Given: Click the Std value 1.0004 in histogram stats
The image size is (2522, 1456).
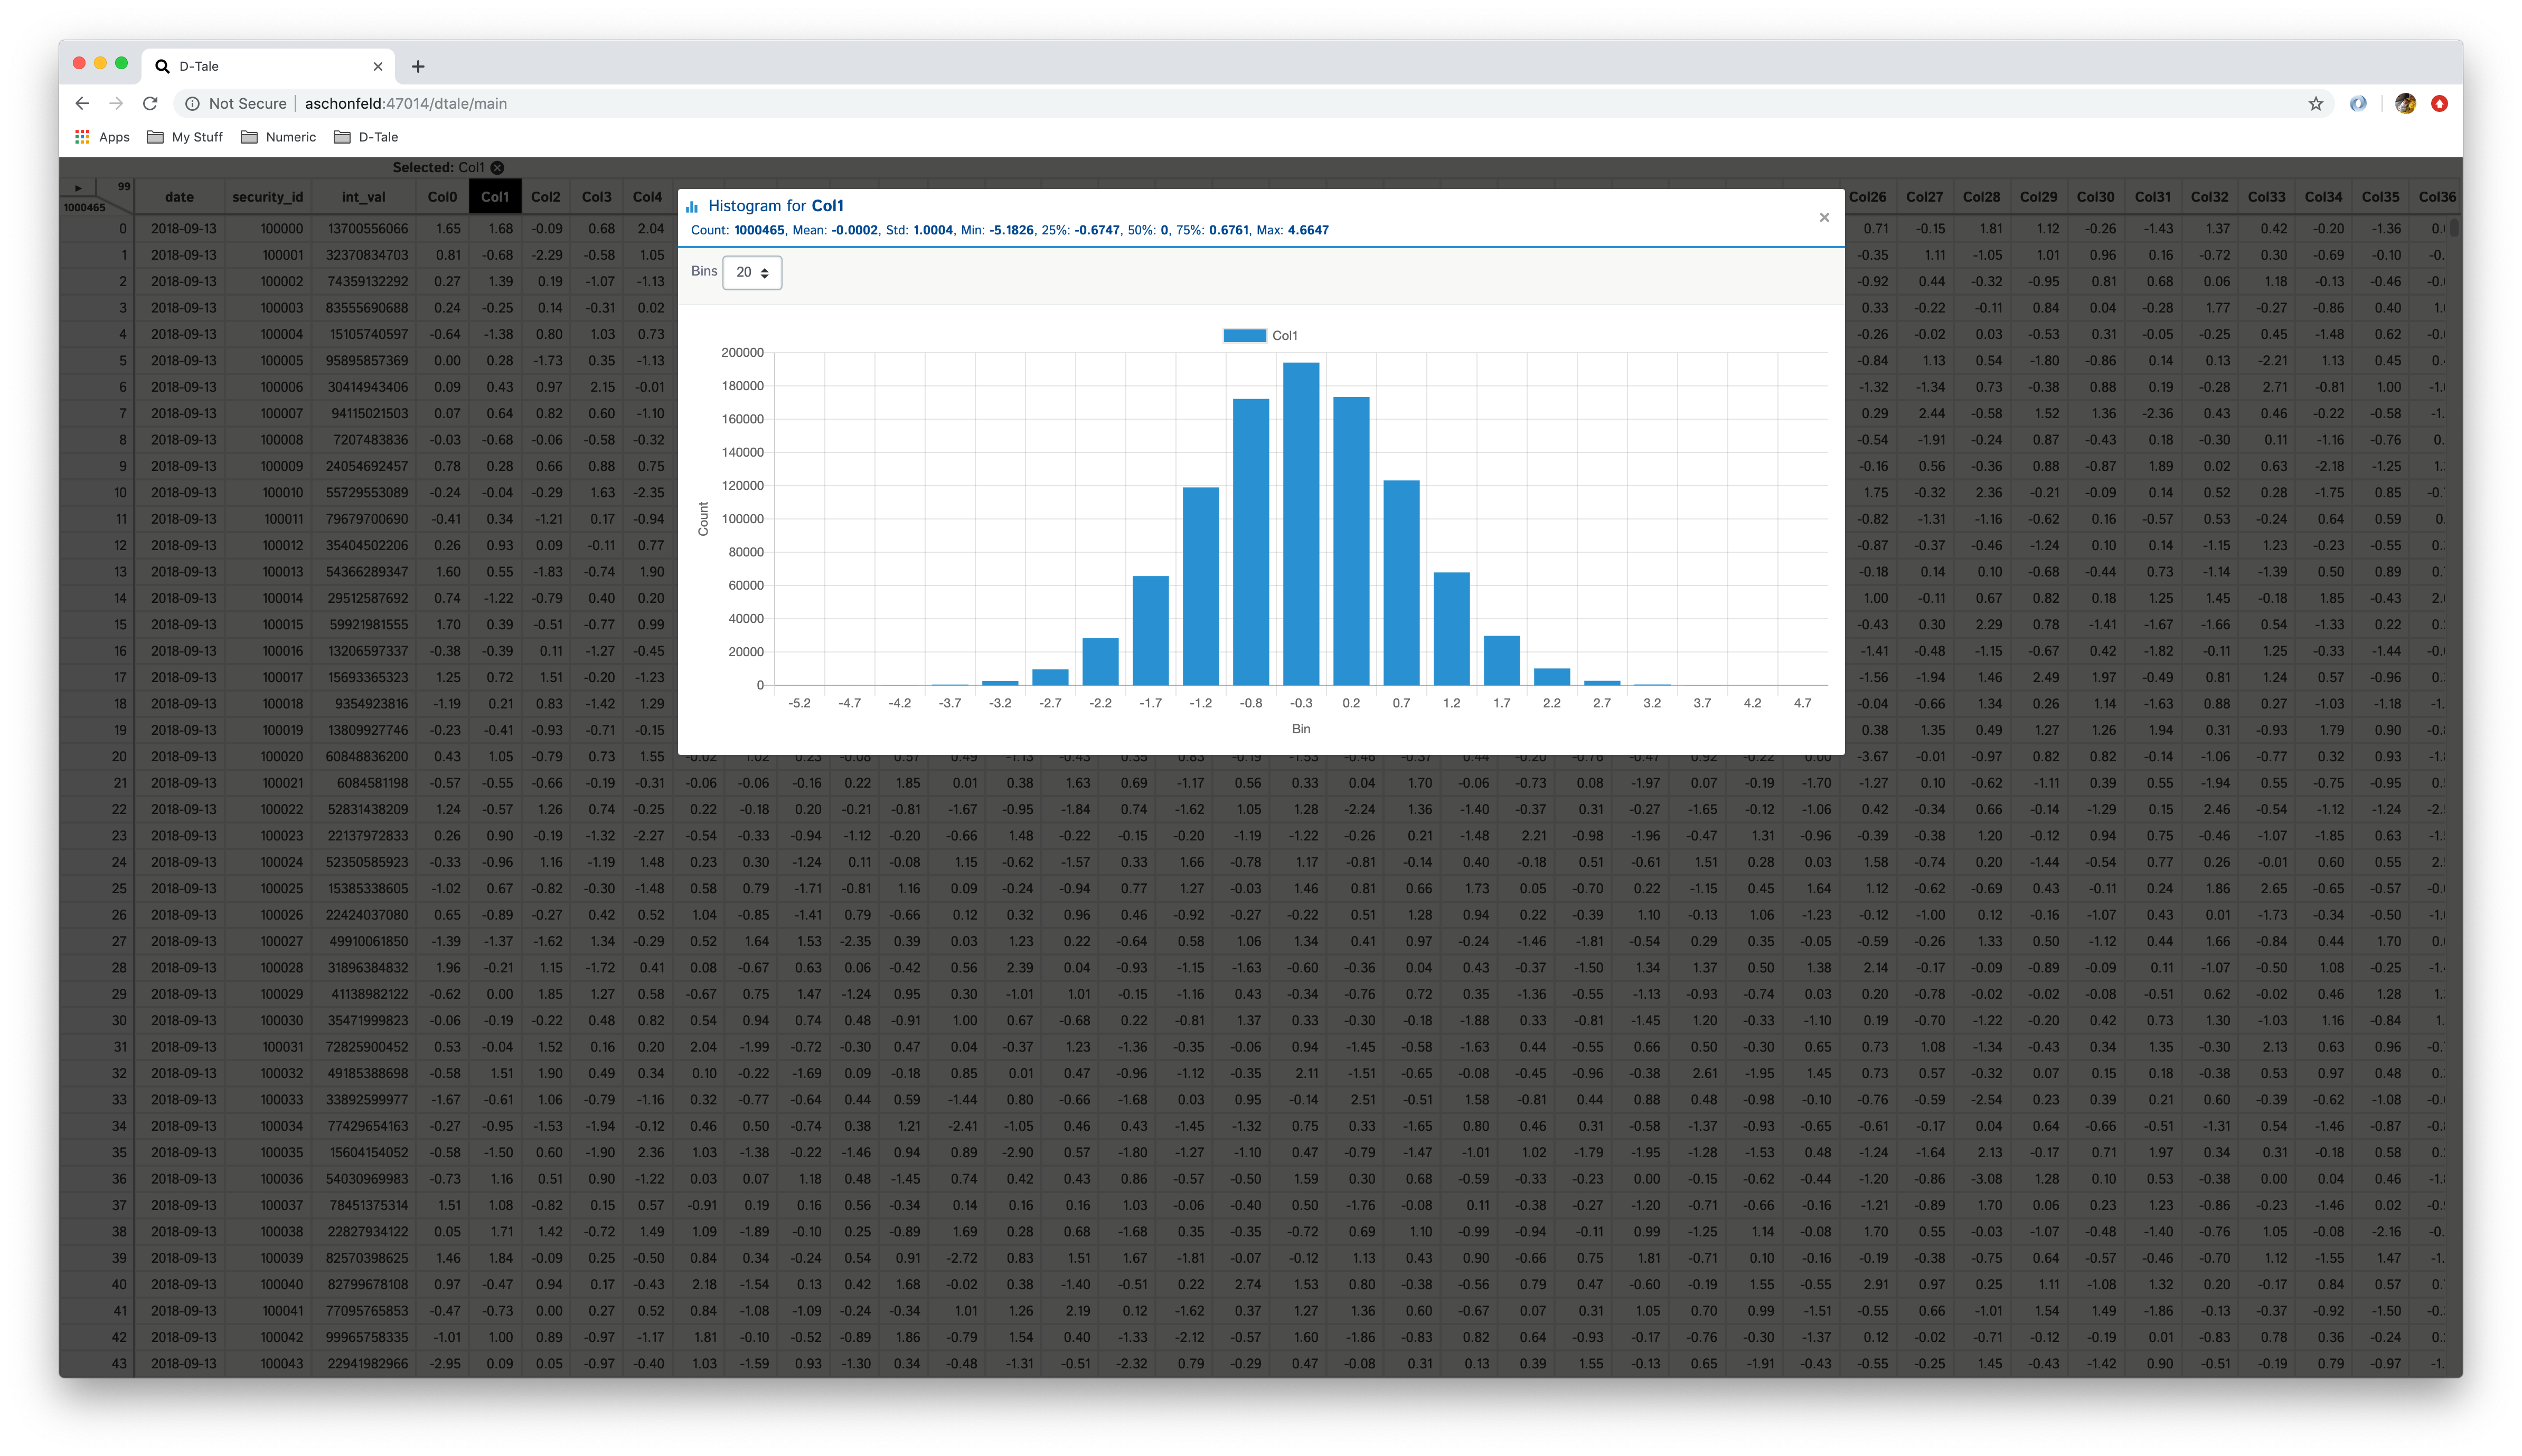Looking at the screenshot, I should [x=933, y=230].
